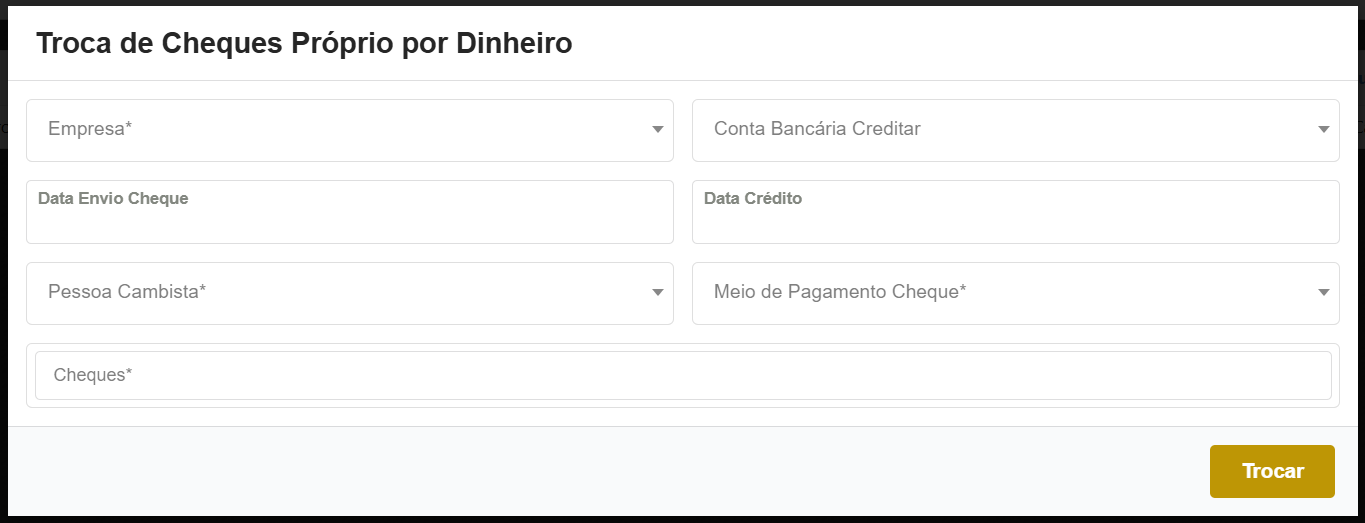Click the dialog title "Troca de Cheques Próprio por Dinheiro"

pos(304,44)
